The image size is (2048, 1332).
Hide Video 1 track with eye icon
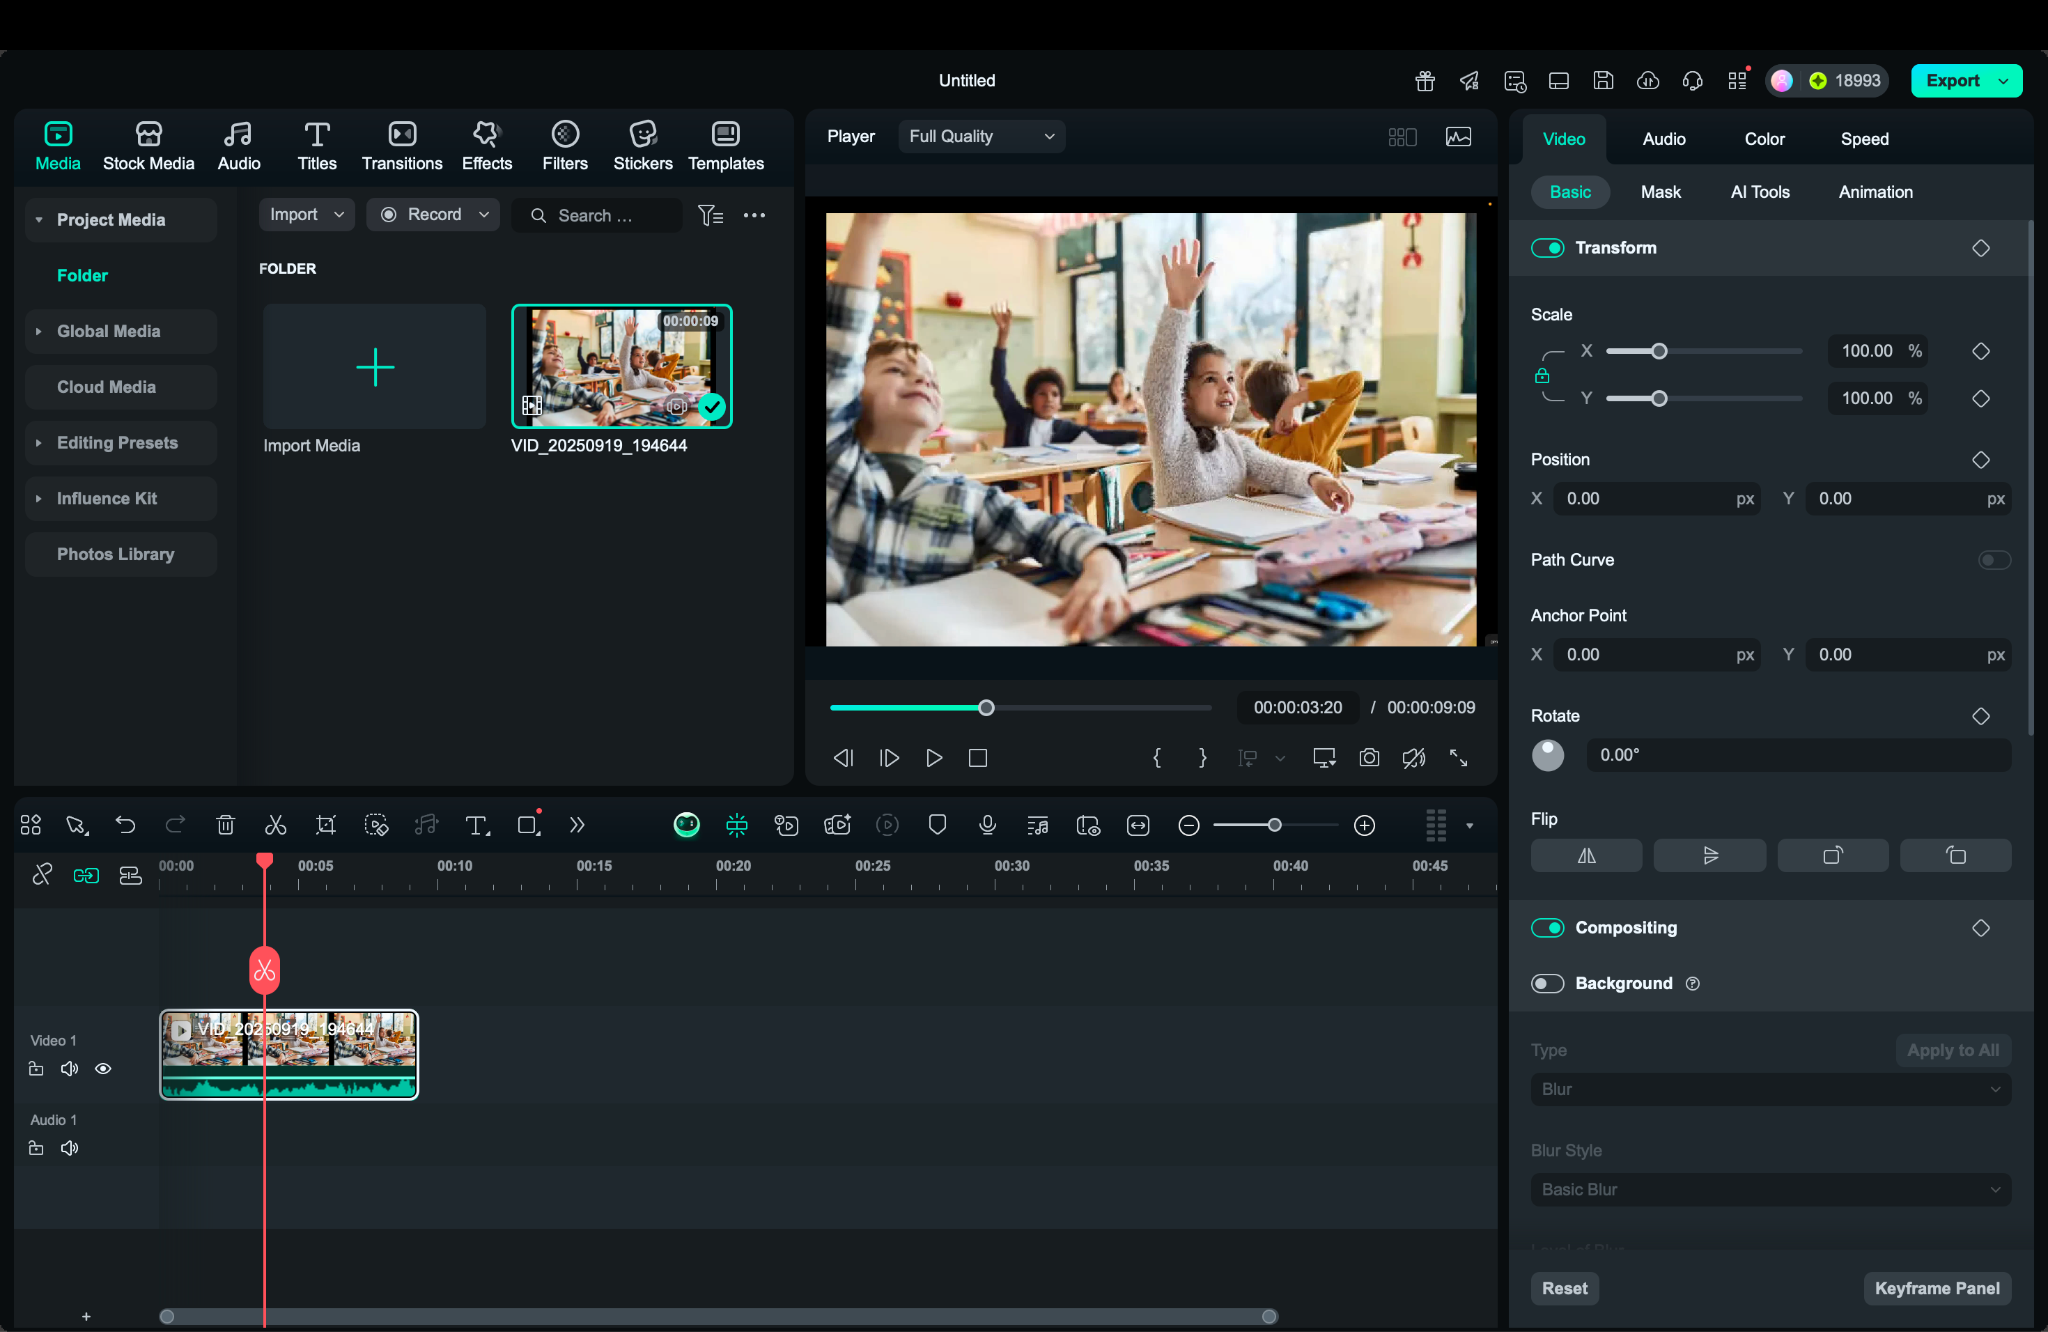[x=103, y=1069]
